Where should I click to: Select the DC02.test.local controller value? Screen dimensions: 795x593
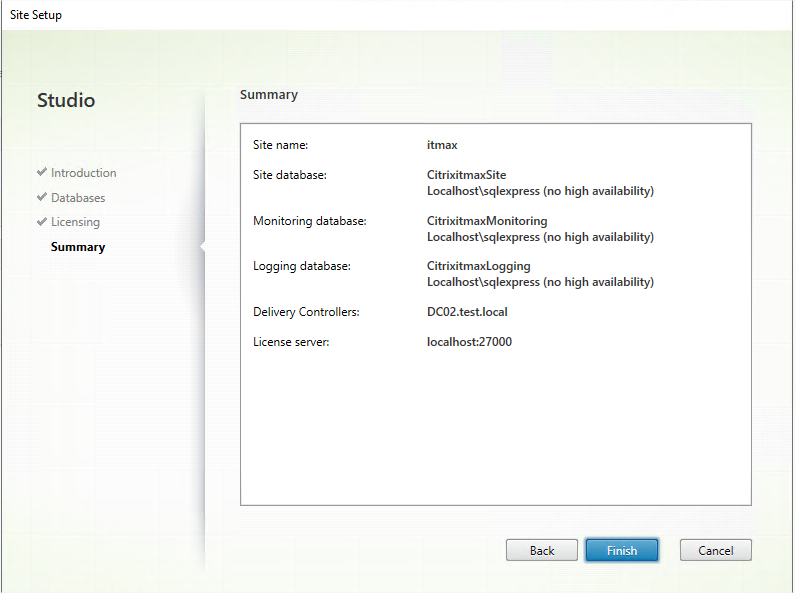[467, 312]
